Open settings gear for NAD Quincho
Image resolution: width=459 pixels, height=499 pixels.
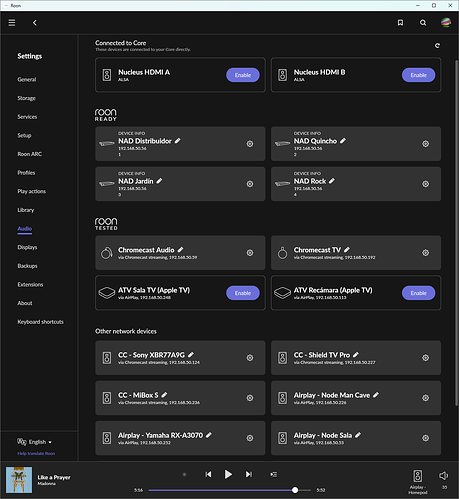click(426, 144)
